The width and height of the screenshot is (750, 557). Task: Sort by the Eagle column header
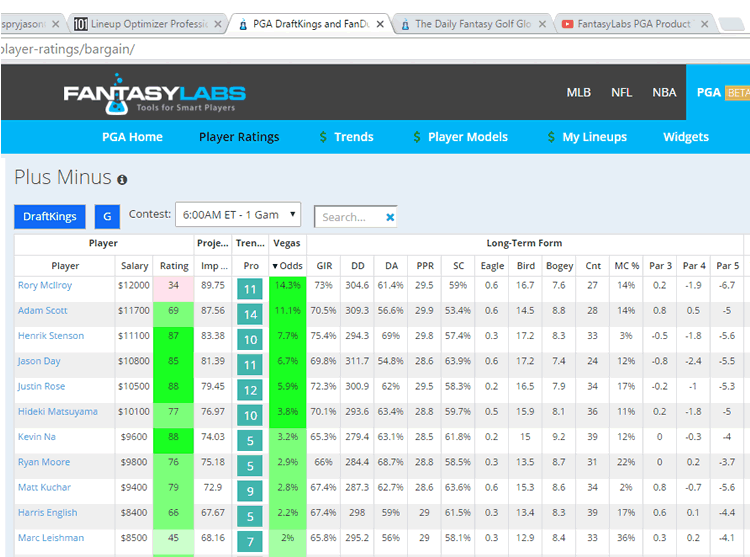click(x=492, y=266)
